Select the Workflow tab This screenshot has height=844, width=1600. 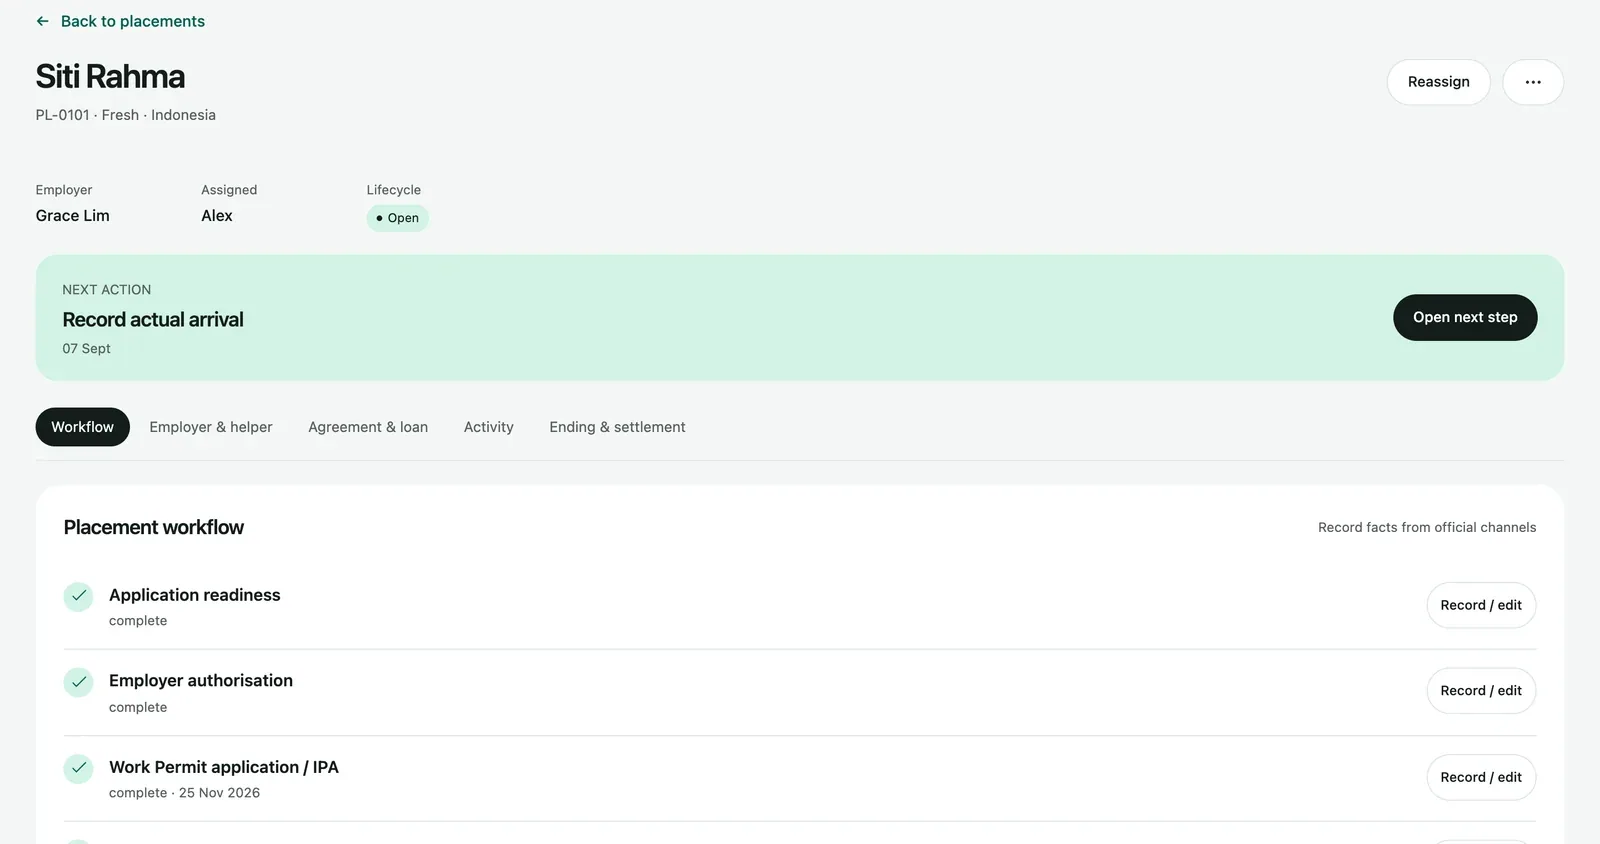point(83,427)
